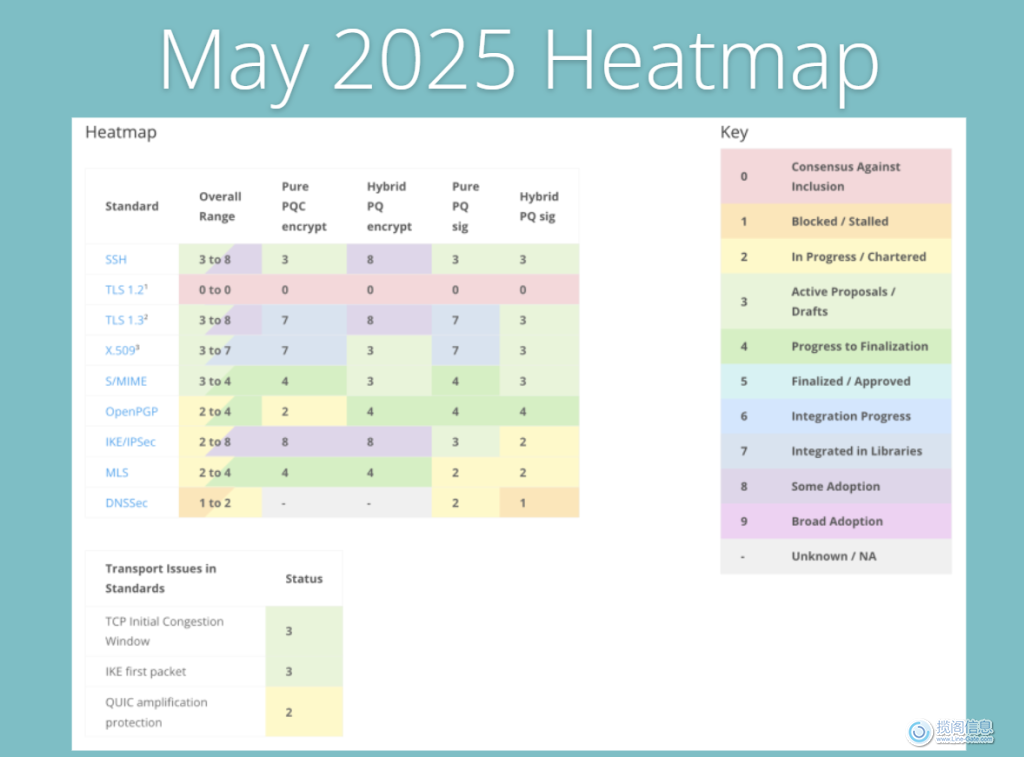The width and height of the screenshot is (1024, 757).
Task: Select the Consensus Against Inclusion key swatch
Action: click(x=835, y=177)
